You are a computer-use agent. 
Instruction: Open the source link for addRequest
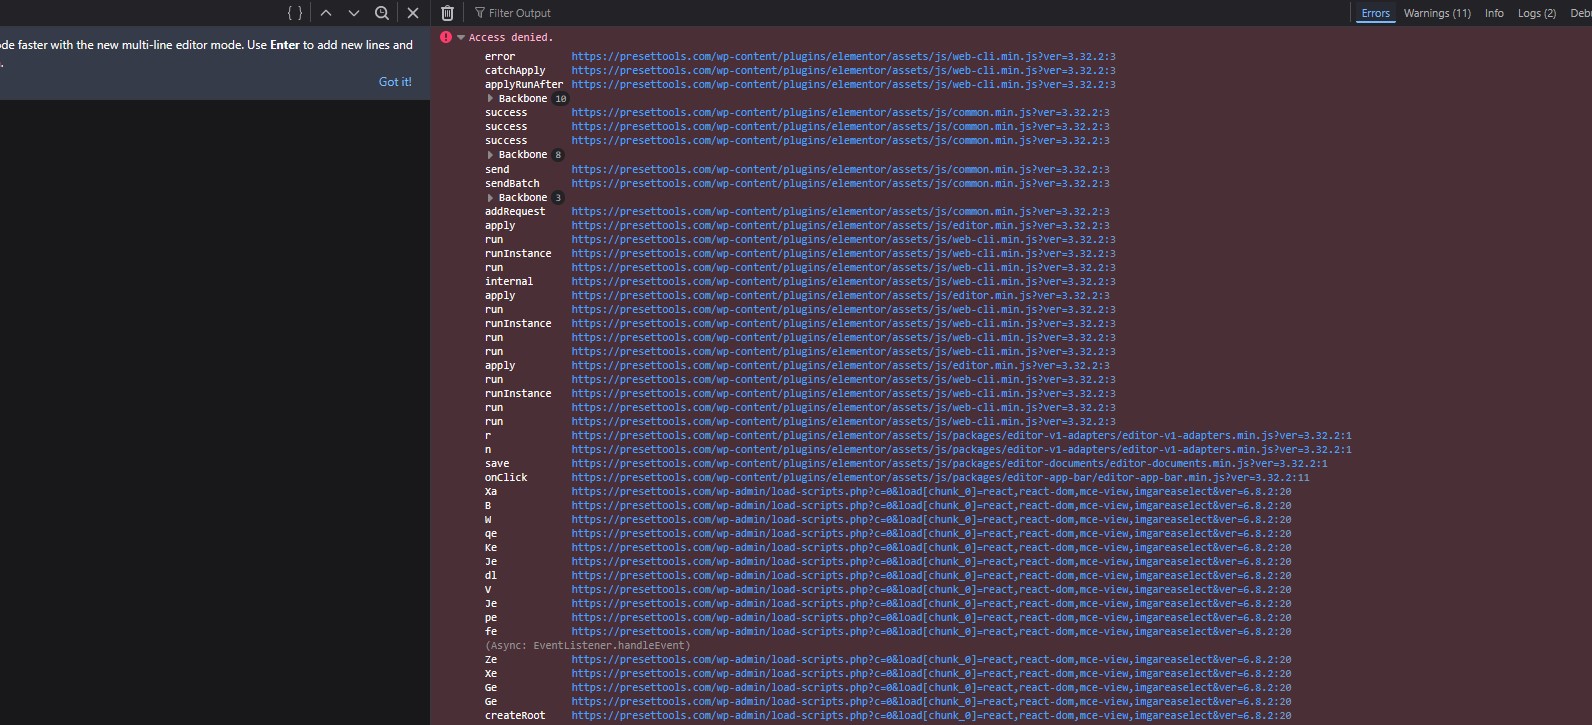[x=840, y=212]
